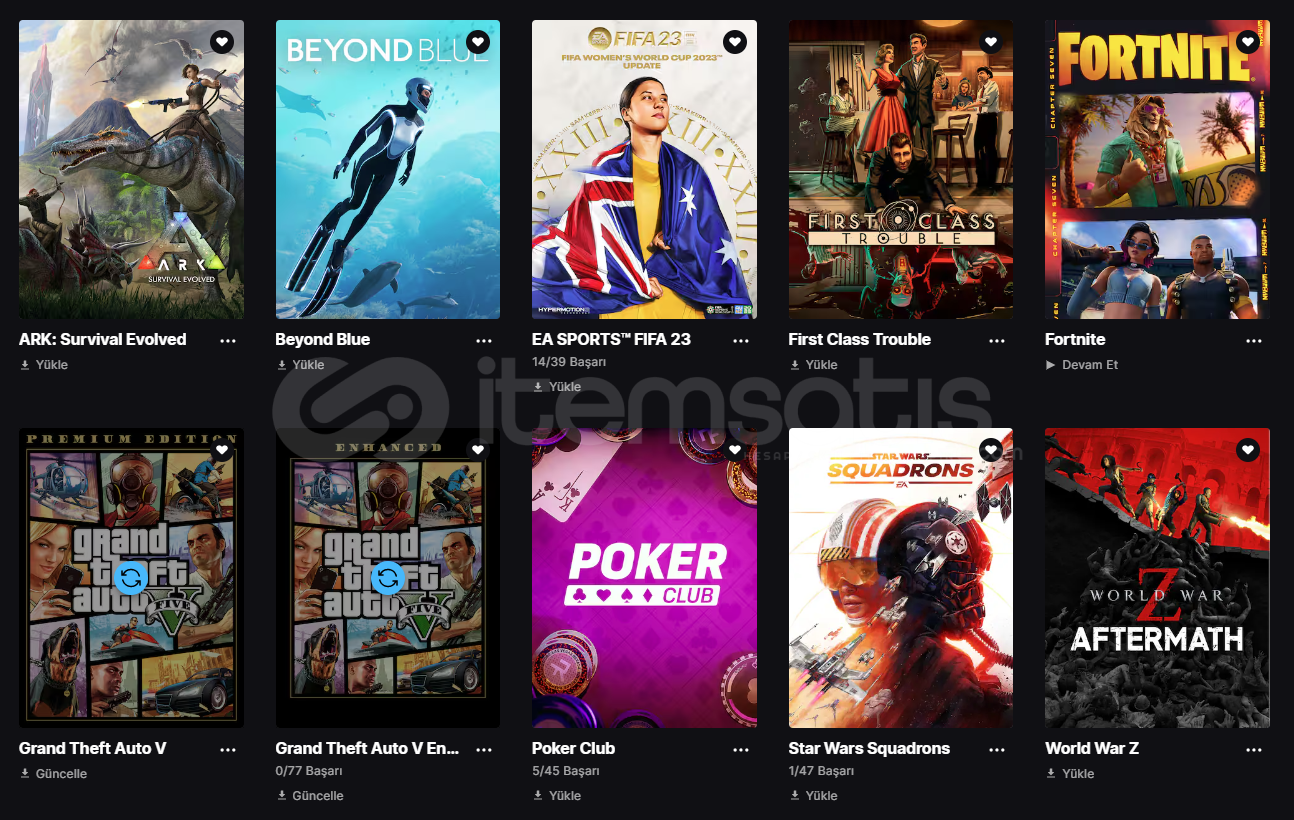Toggle favorite heart on Beyond Blue cover
The image size is (1294, 820).
pyautogui.click(x=478, y=42)
